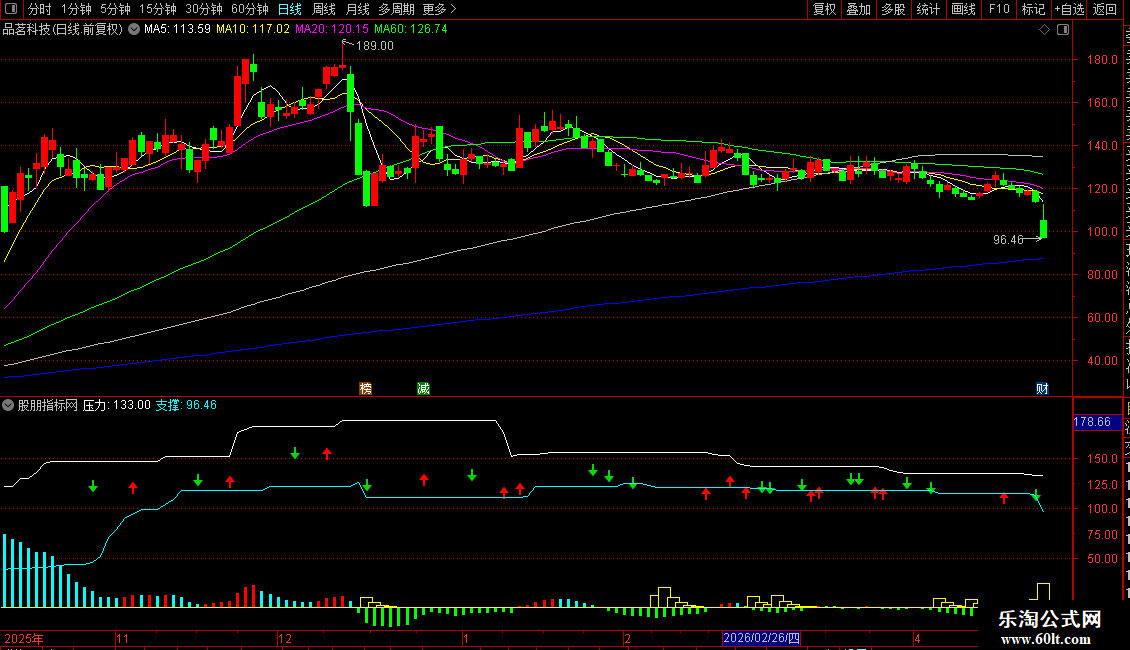The image size is (1130, 650).
Task: Select the 60分钟 period tab
Action: coord(250,9)
